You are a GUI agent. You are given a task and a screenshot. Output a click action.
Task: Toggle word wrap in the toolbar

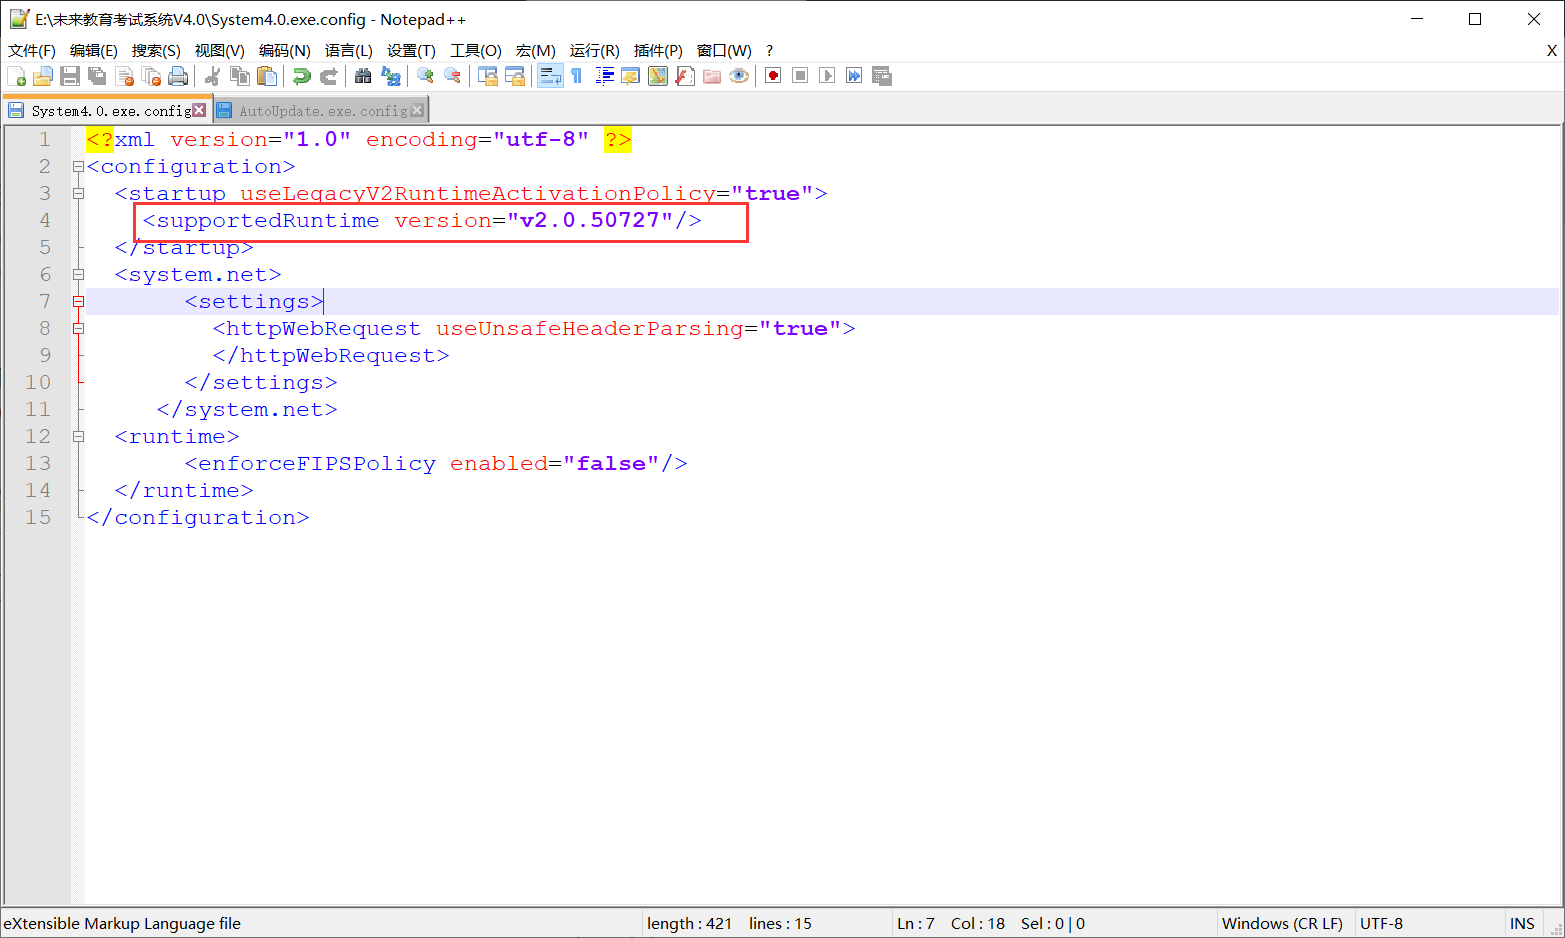coord(550,76)
